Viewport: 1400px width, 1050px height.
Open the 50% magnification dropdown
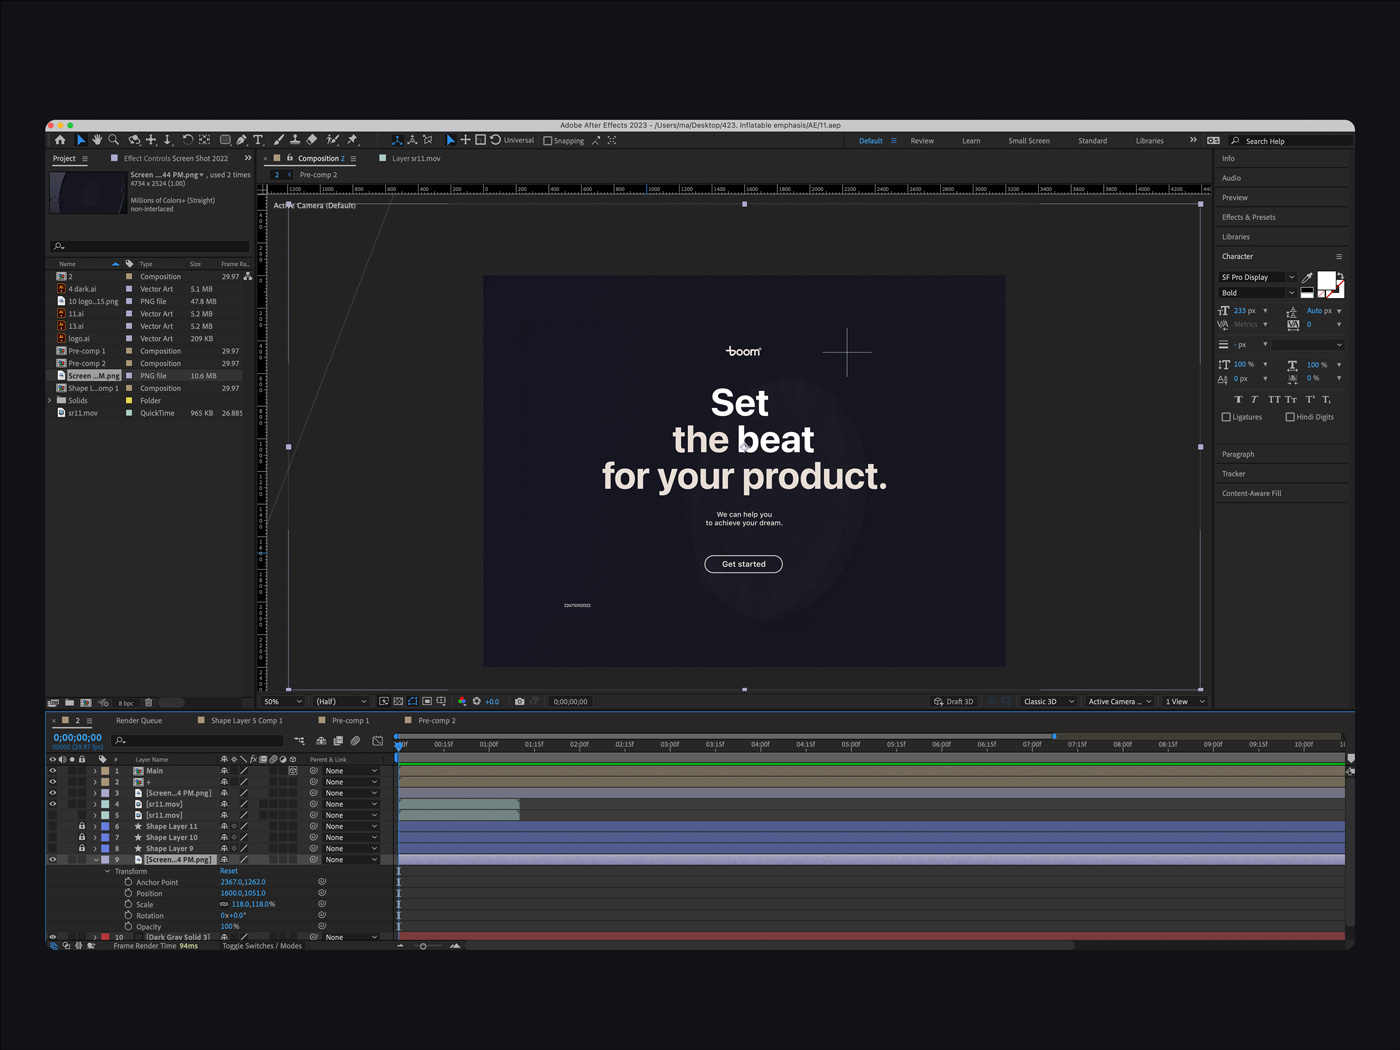coord(283,702)
